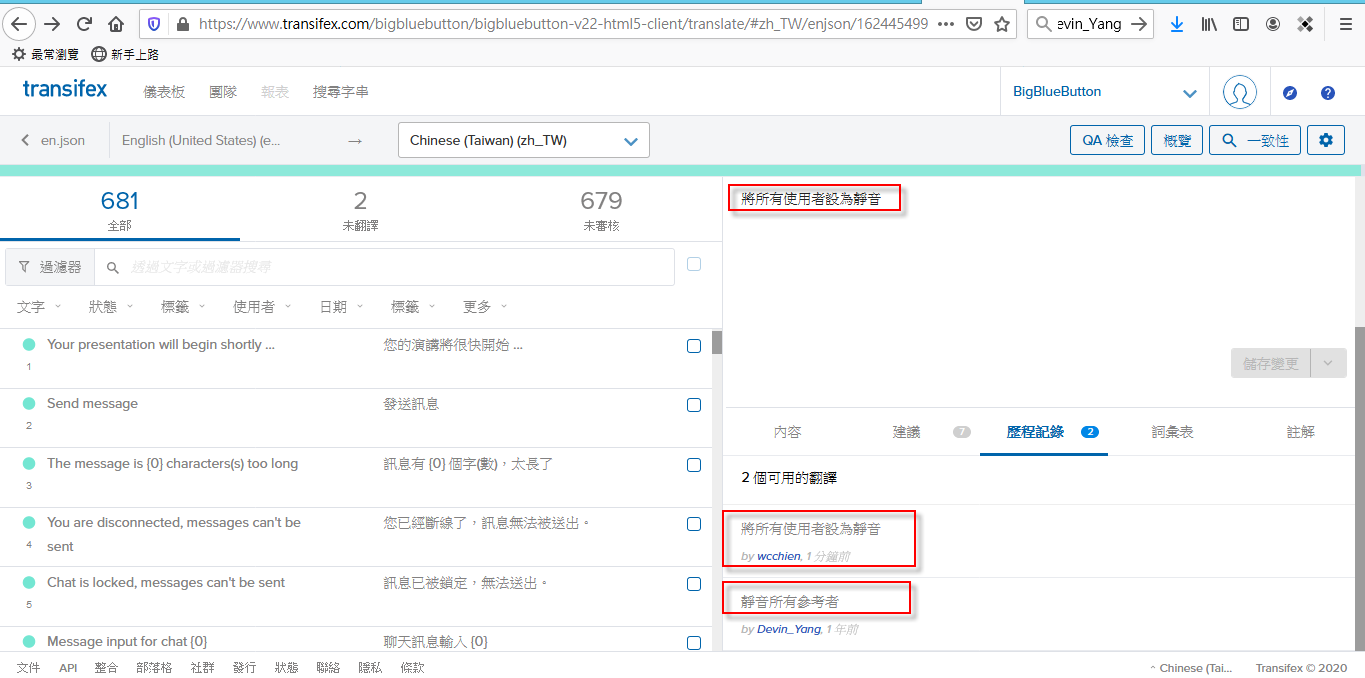
Task: Check the box for 'Send message' string
Action: (x=694, y=406)
